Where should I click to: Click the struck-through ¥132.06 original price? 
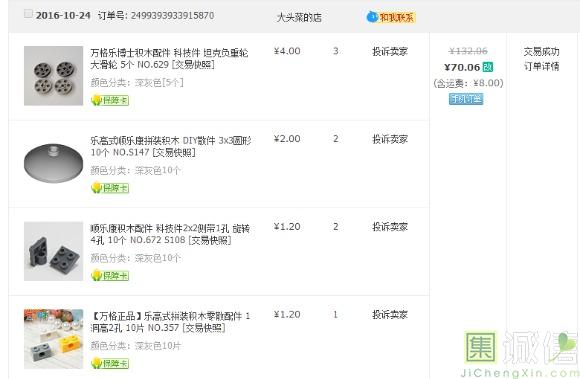click(x=468, y=51)
